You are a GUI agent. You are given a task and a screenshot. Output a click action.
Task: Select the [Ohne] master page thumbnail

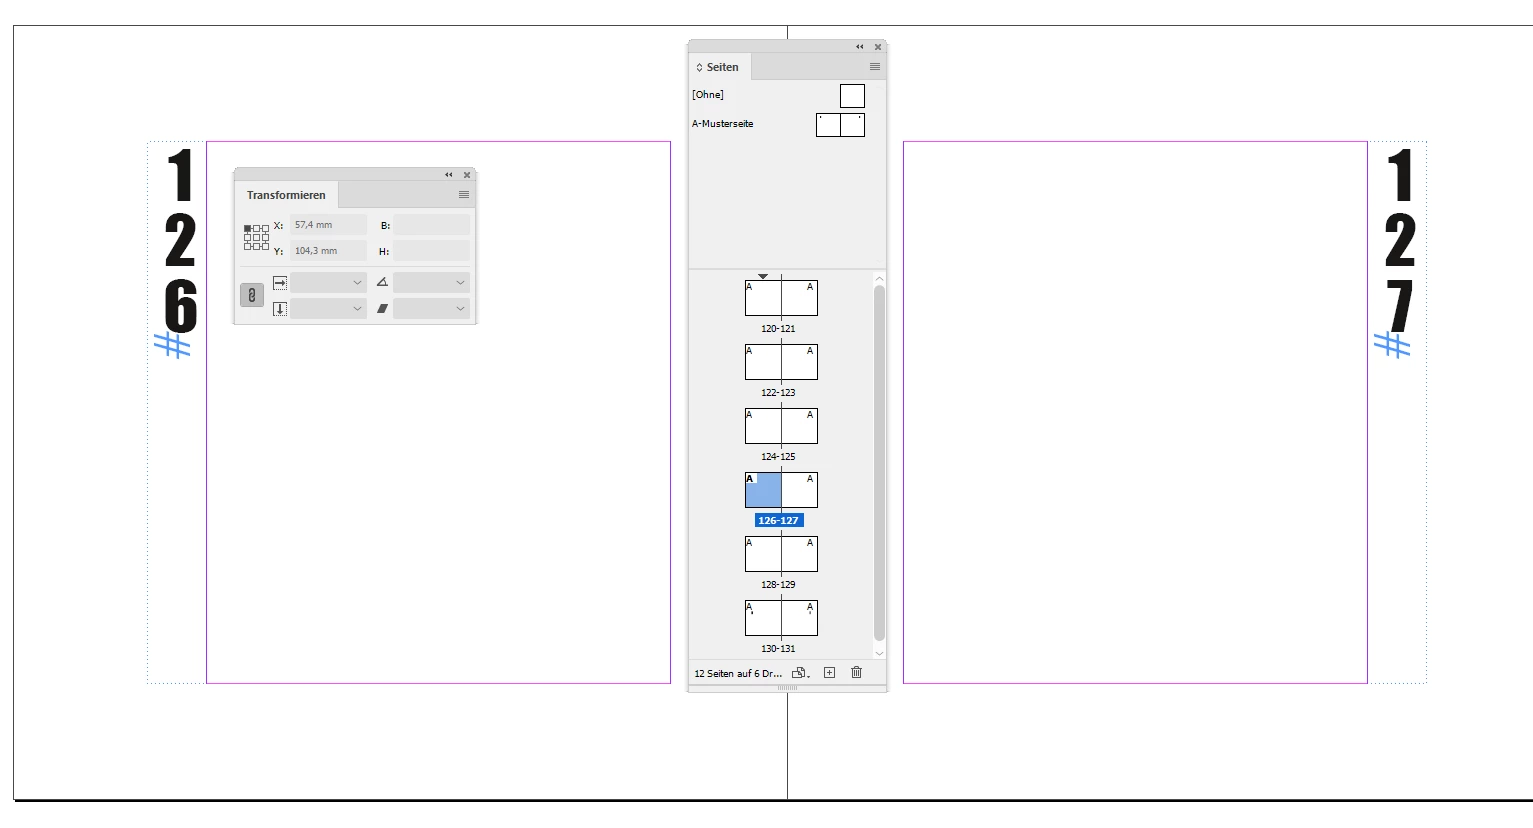tap(852, 96)
